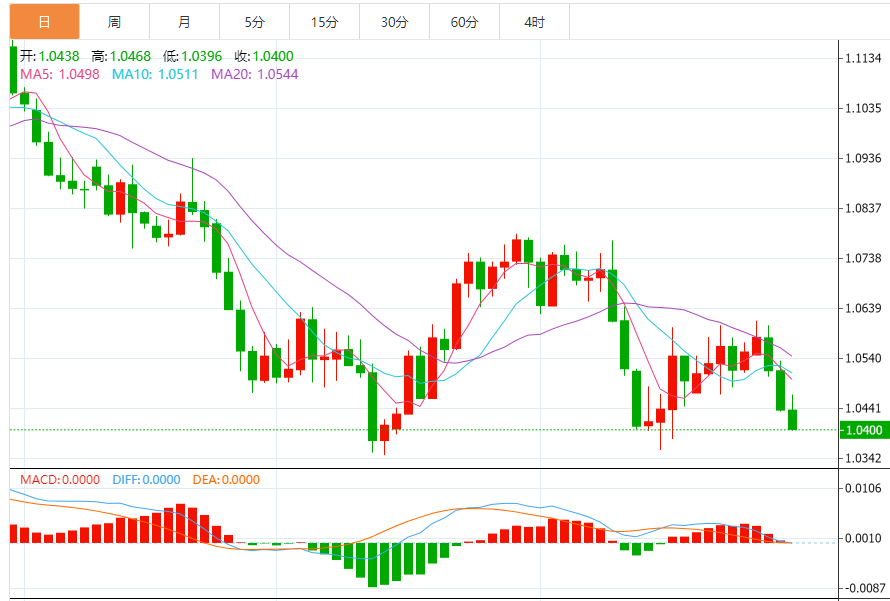Open the 60分 timeframe tab
Image resolution: width=890 pixels, height=601 pixels.
[464, 22]
